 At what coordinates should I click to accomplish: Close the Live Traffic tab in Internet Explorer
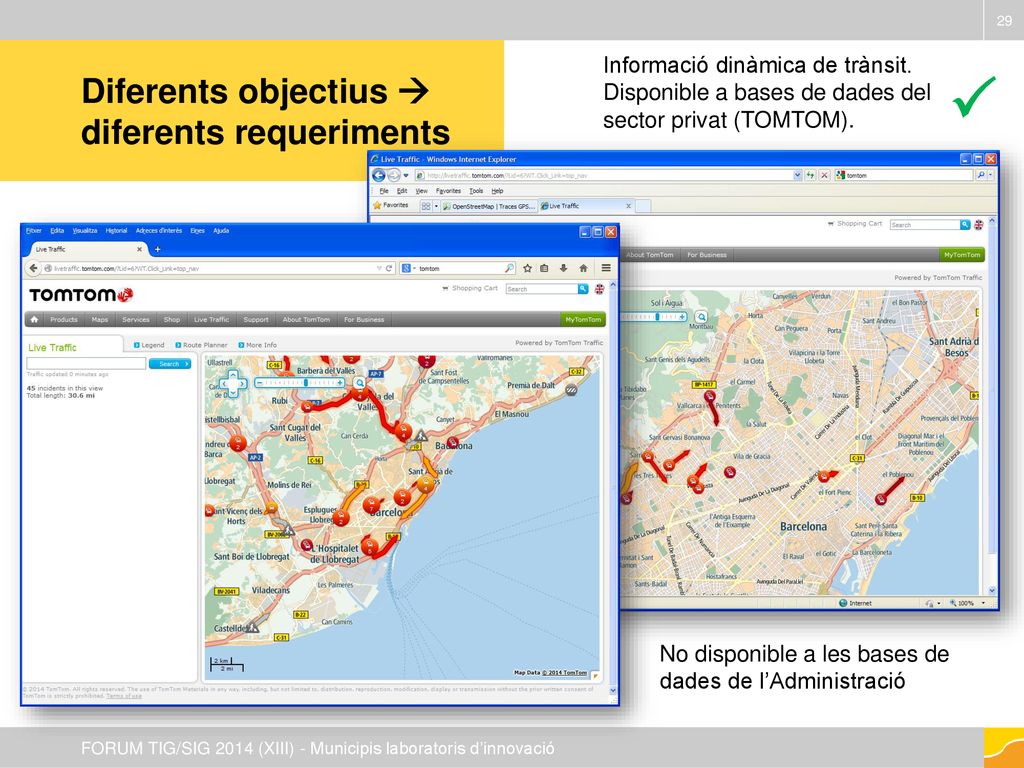[x=628, y=206]
